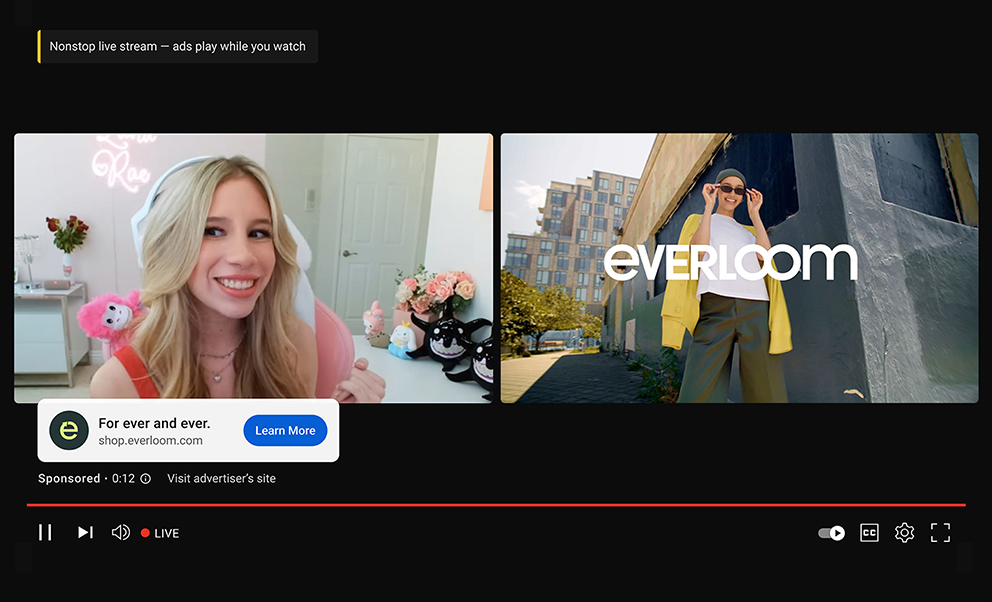Open the playback settings gear
This screenshot has width=992, height=602.
904,532
